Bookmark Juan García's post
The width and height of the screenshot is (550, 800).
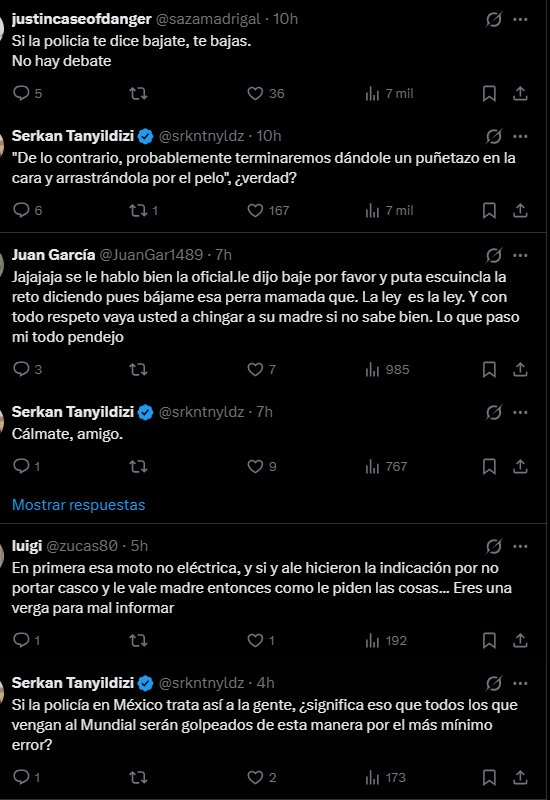pyautogui.click(x=489, y=369)
